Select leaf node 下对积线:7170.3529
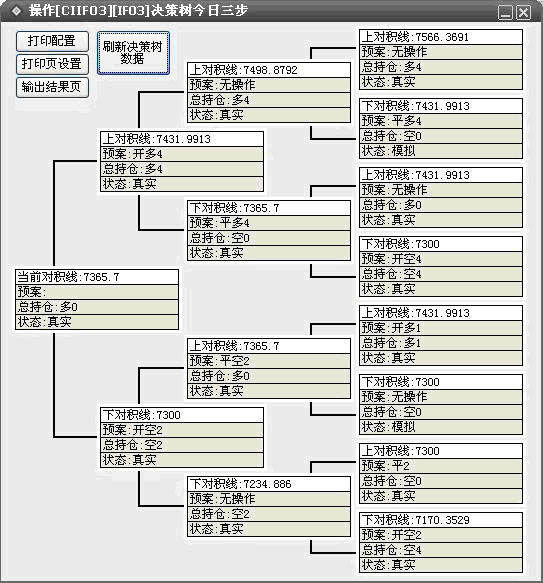 (x=441, y=542)
